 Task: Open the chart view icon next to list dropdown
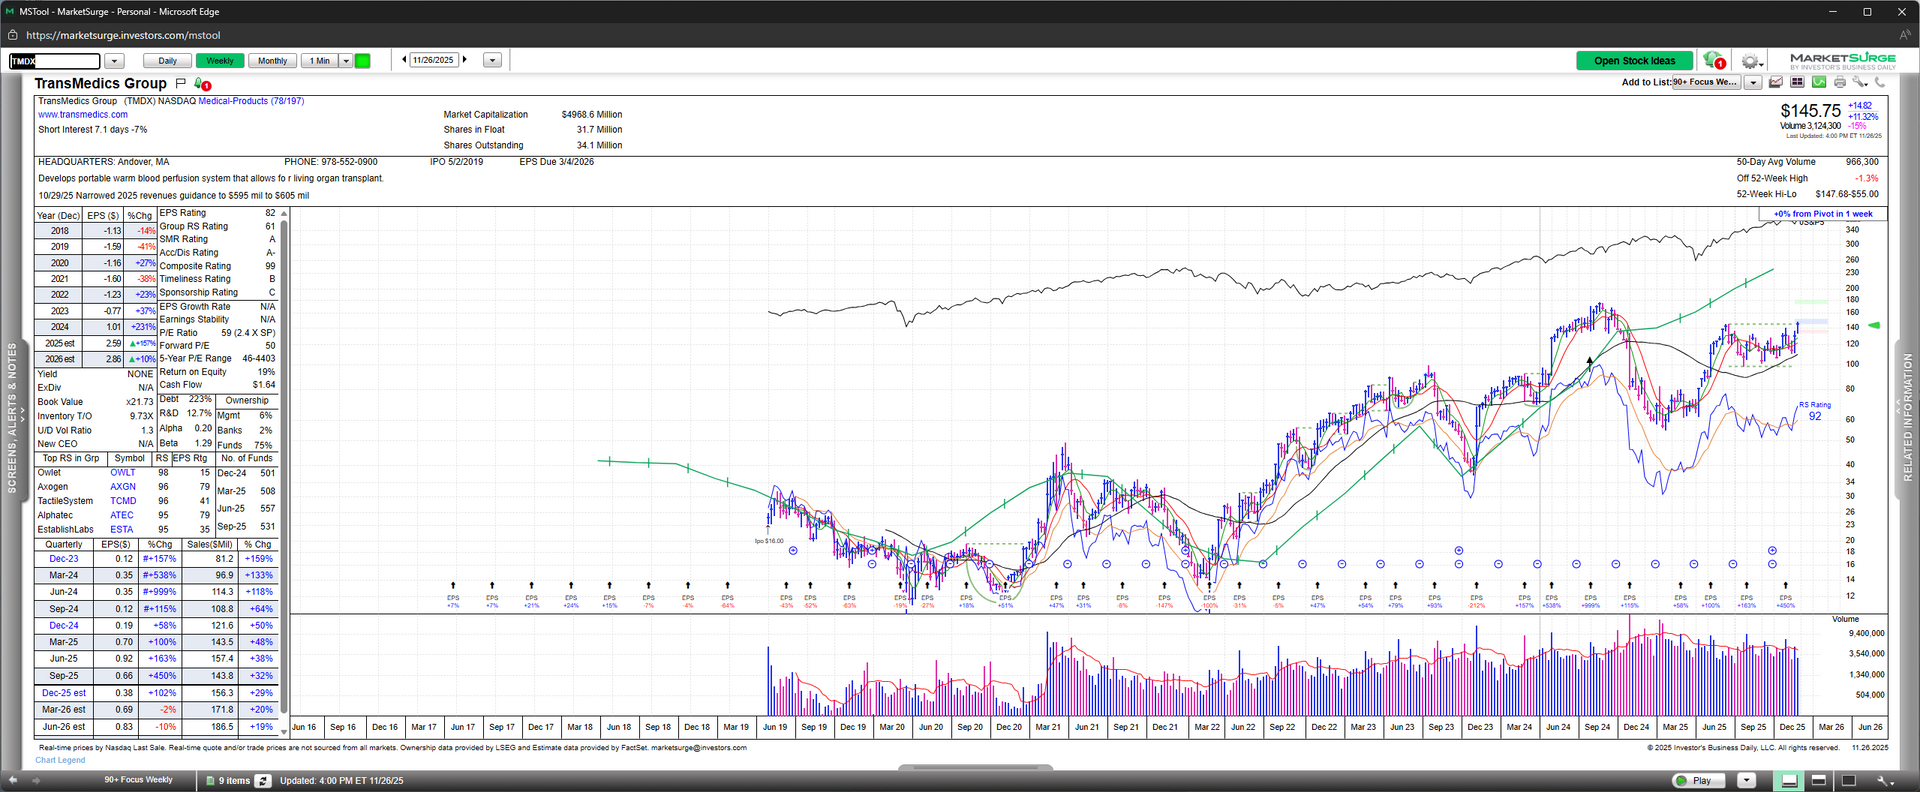pos(1776,82)
